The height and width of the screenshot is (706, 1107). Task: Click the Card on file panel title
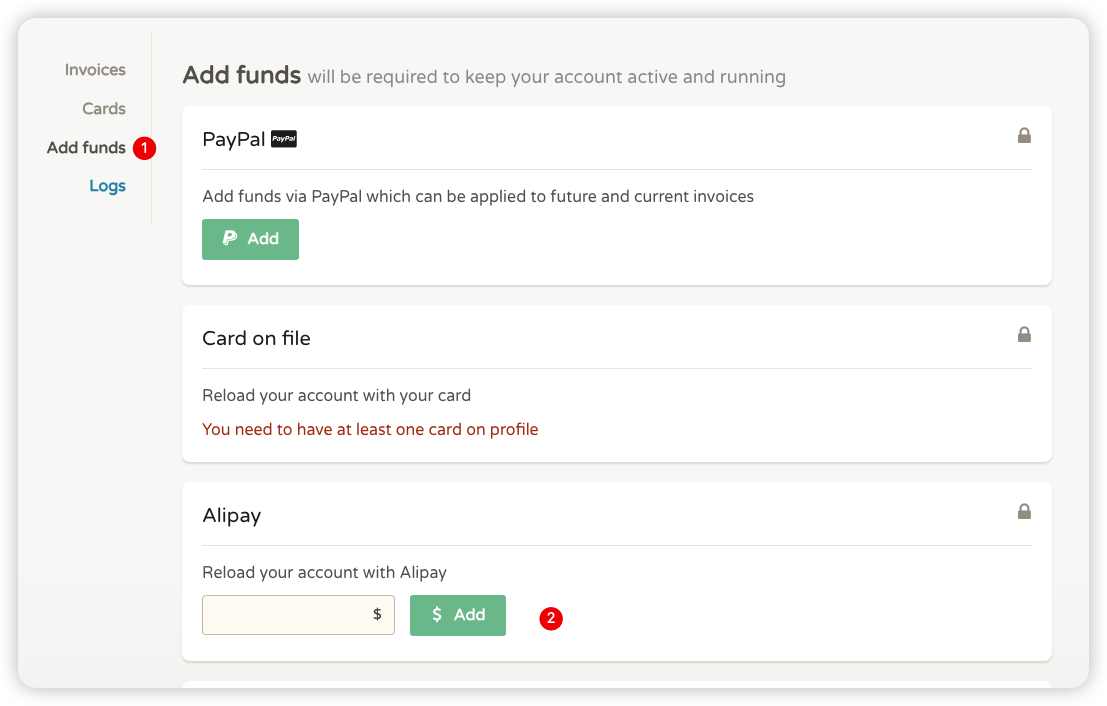point(256,338)
